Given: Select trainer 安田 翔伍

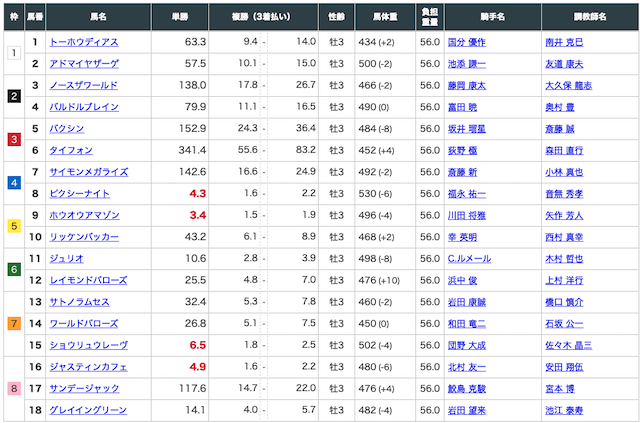Looking at the screenshot, I should click(x=564, y=367).
